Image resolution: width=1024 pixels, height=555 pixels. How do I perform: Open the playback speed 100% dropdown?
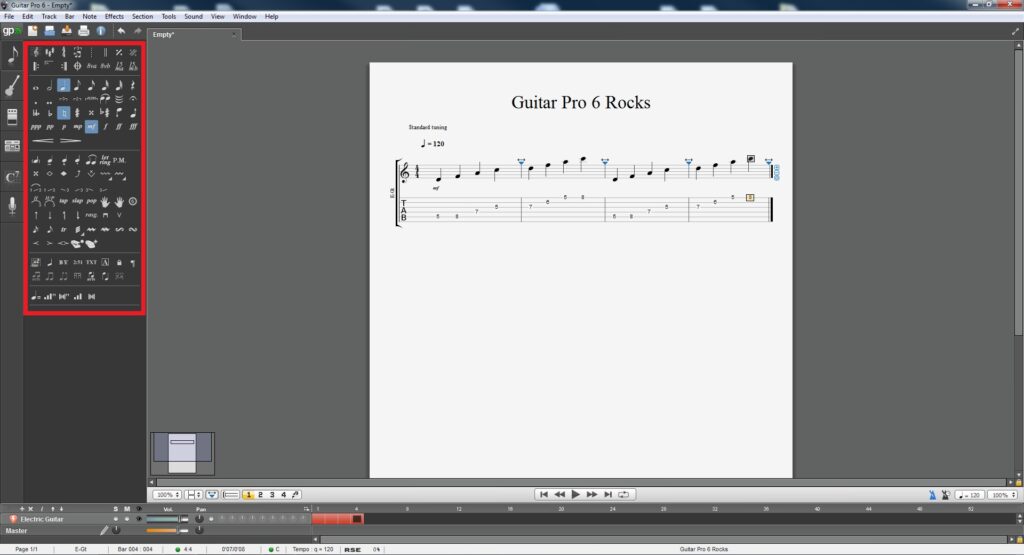tap(1002, 495)
